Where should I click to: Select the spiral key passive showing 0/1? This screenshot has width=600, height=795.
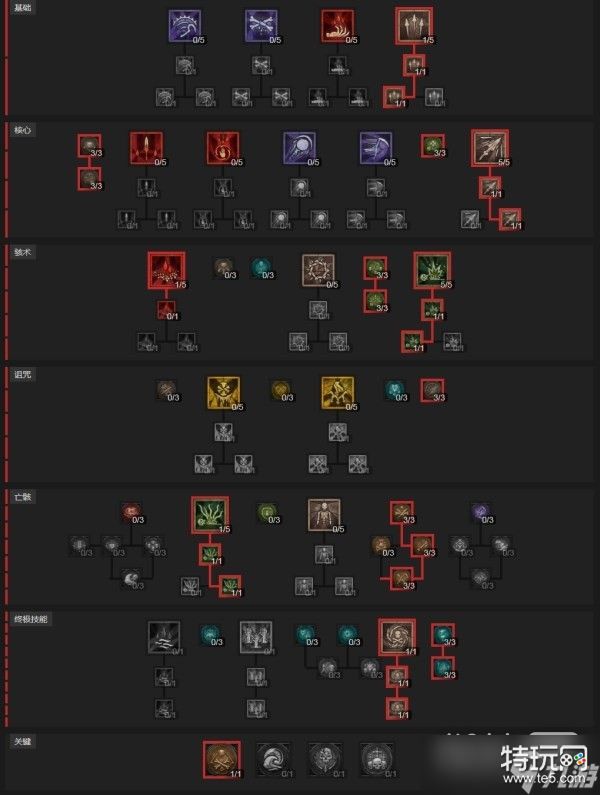(273, 760)
